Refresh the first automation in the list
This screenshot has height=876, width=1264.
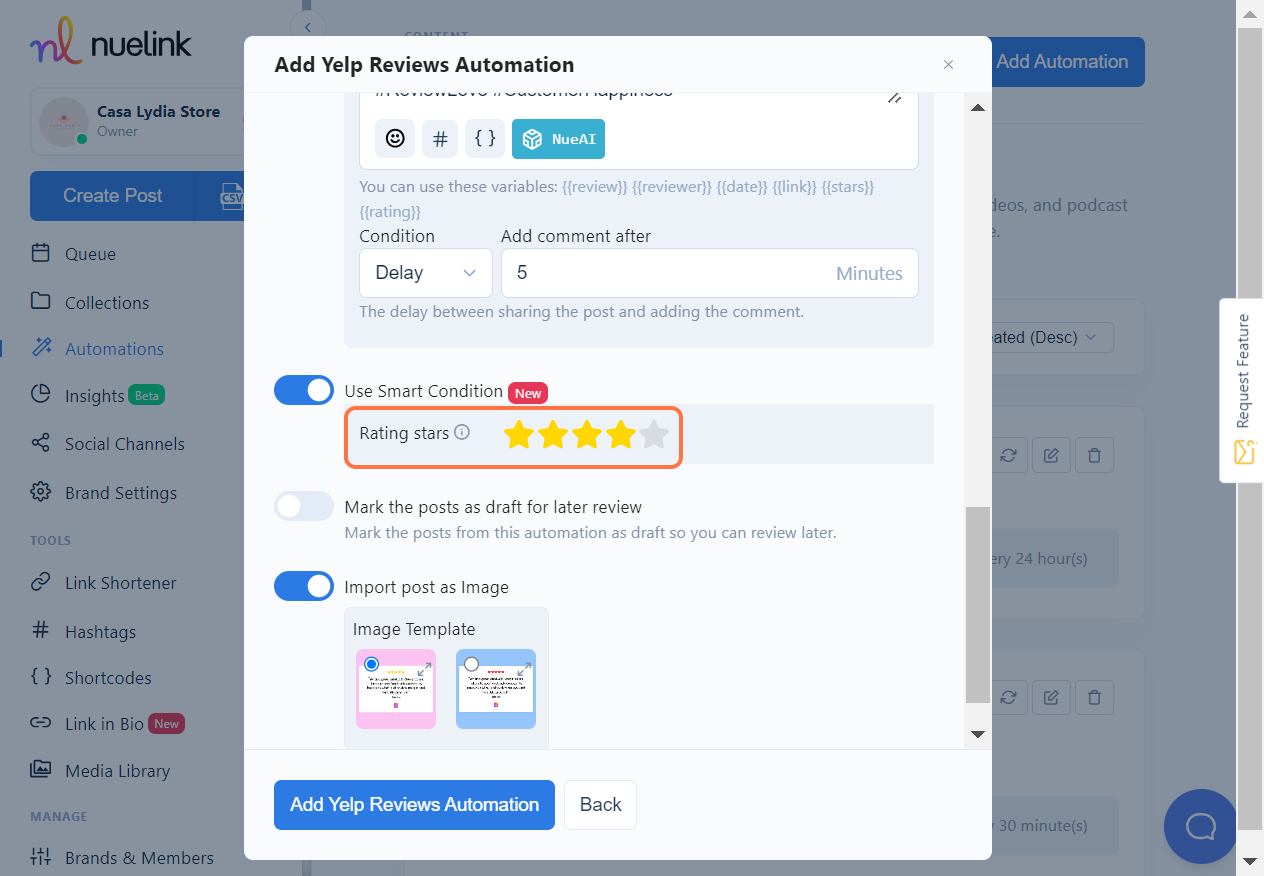pos(1008,455)
